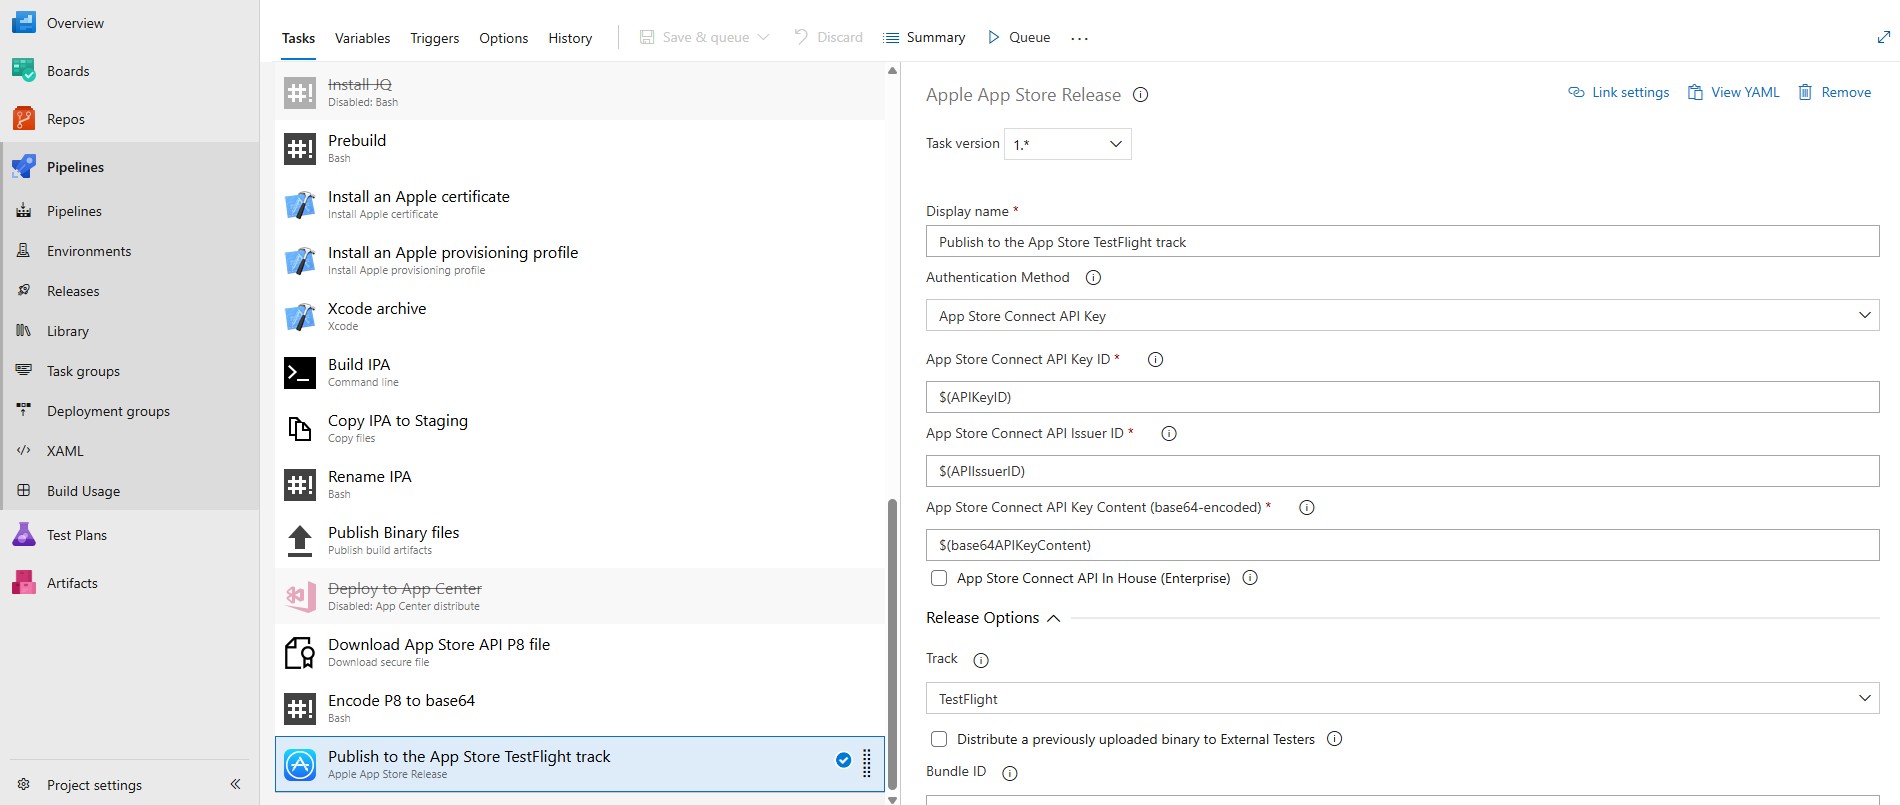The image size is (1900, 805).
Task: Click the scrollbar up arrow of task list
Action: [x=892, y=71]
